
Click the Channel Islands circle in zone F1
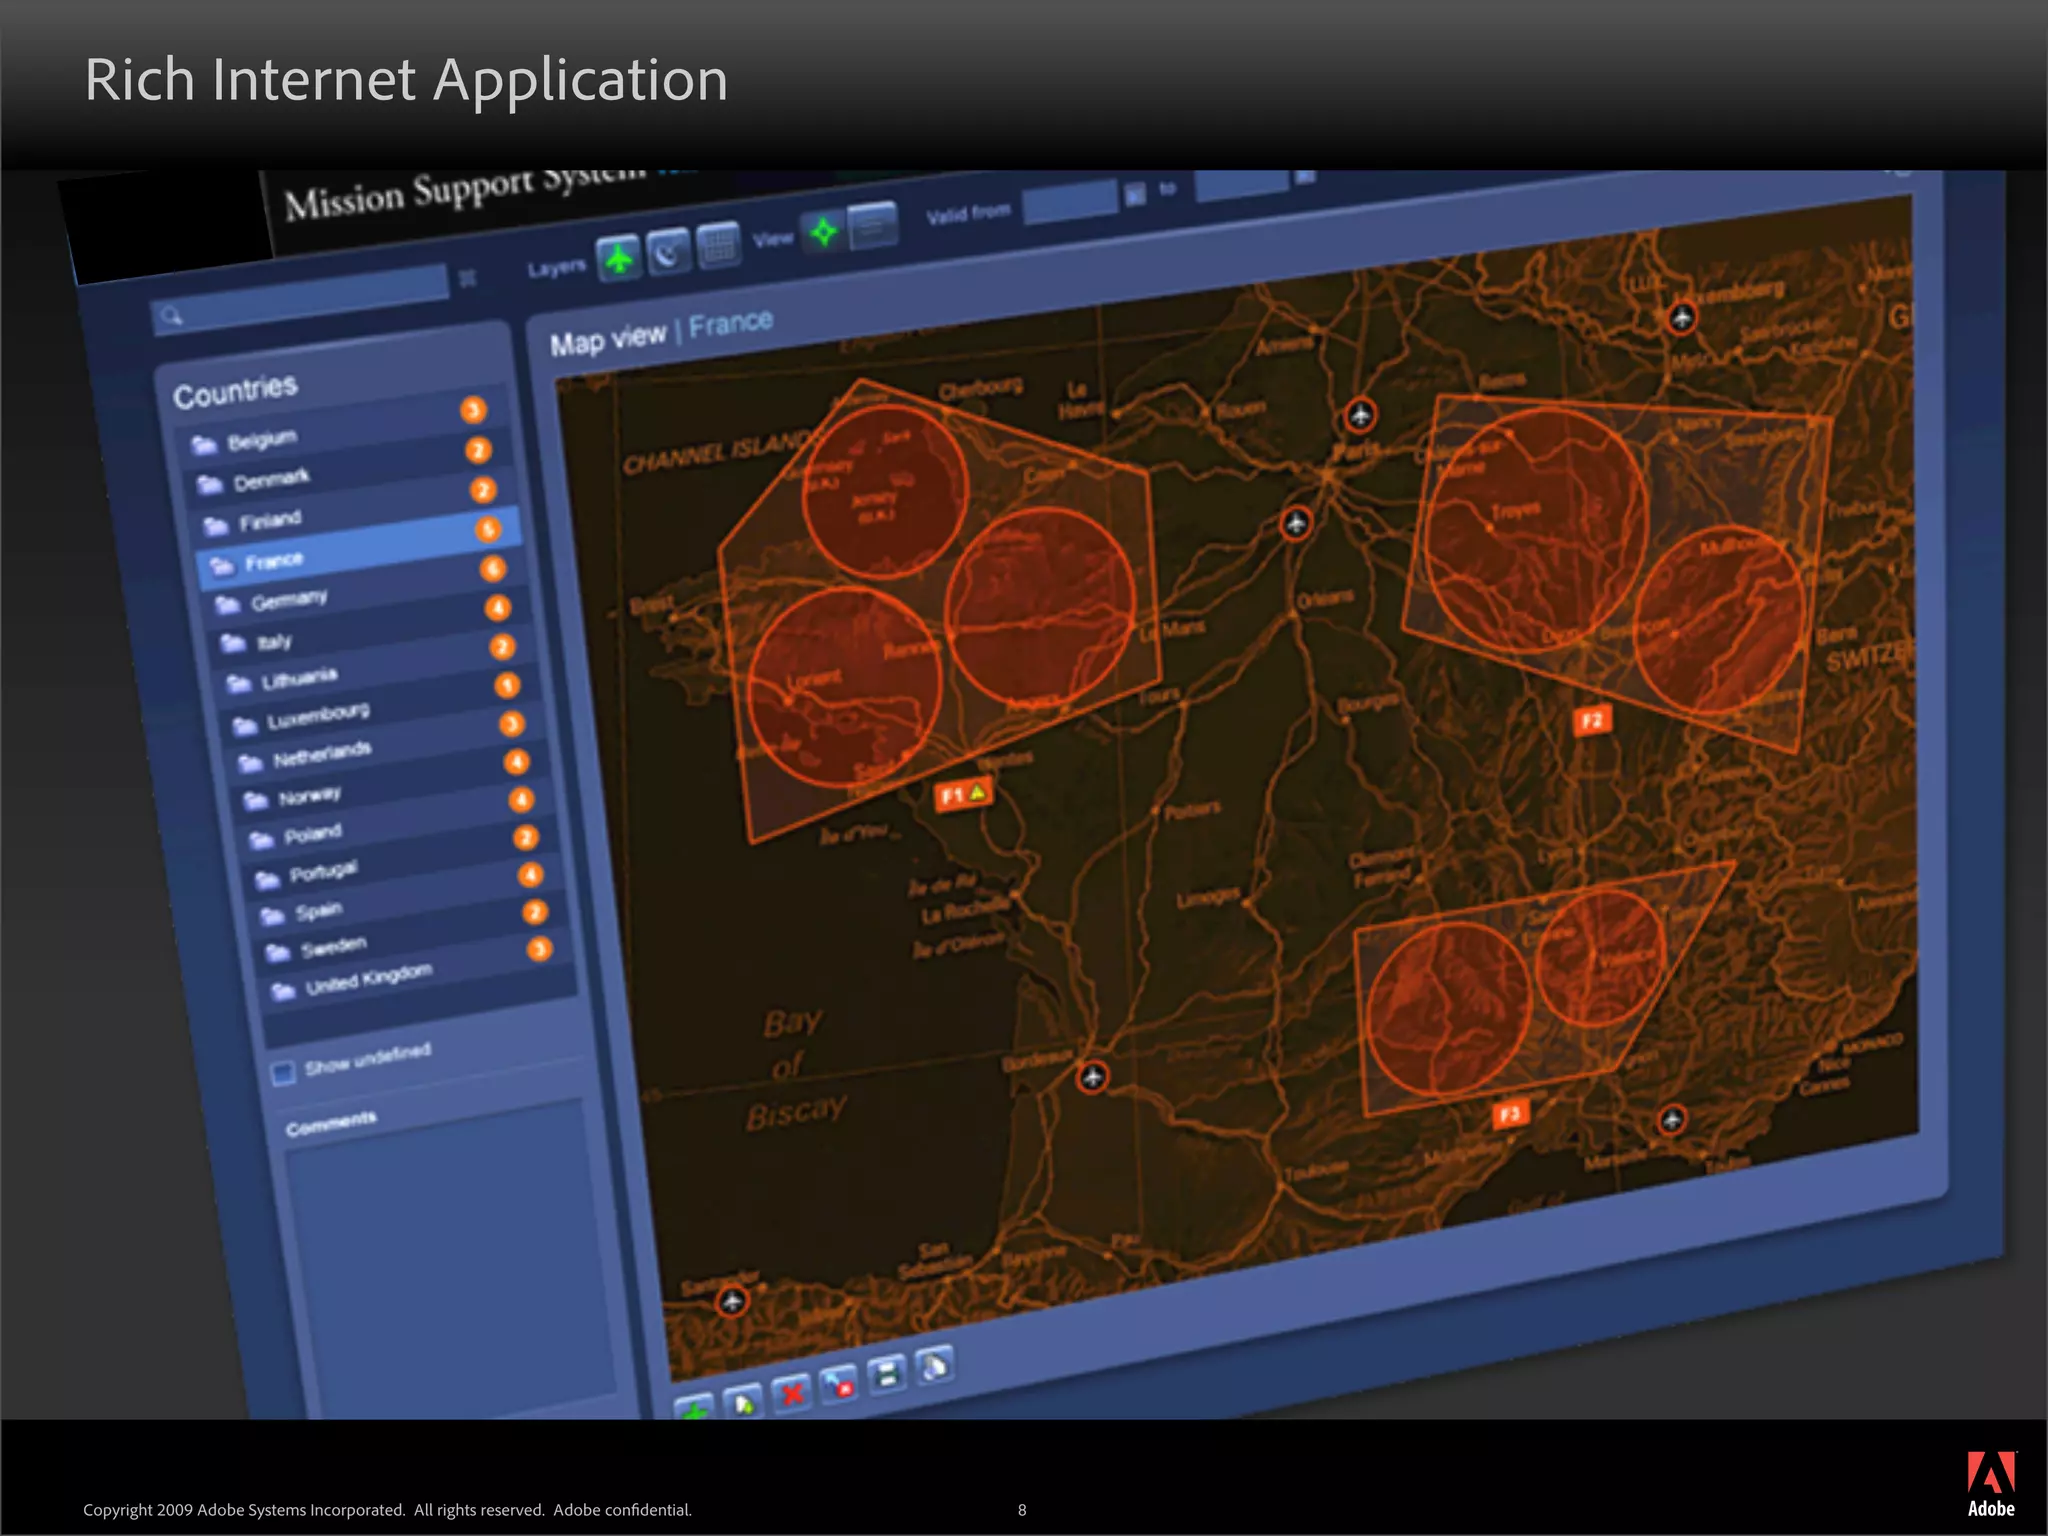click(x=885, y=491)
